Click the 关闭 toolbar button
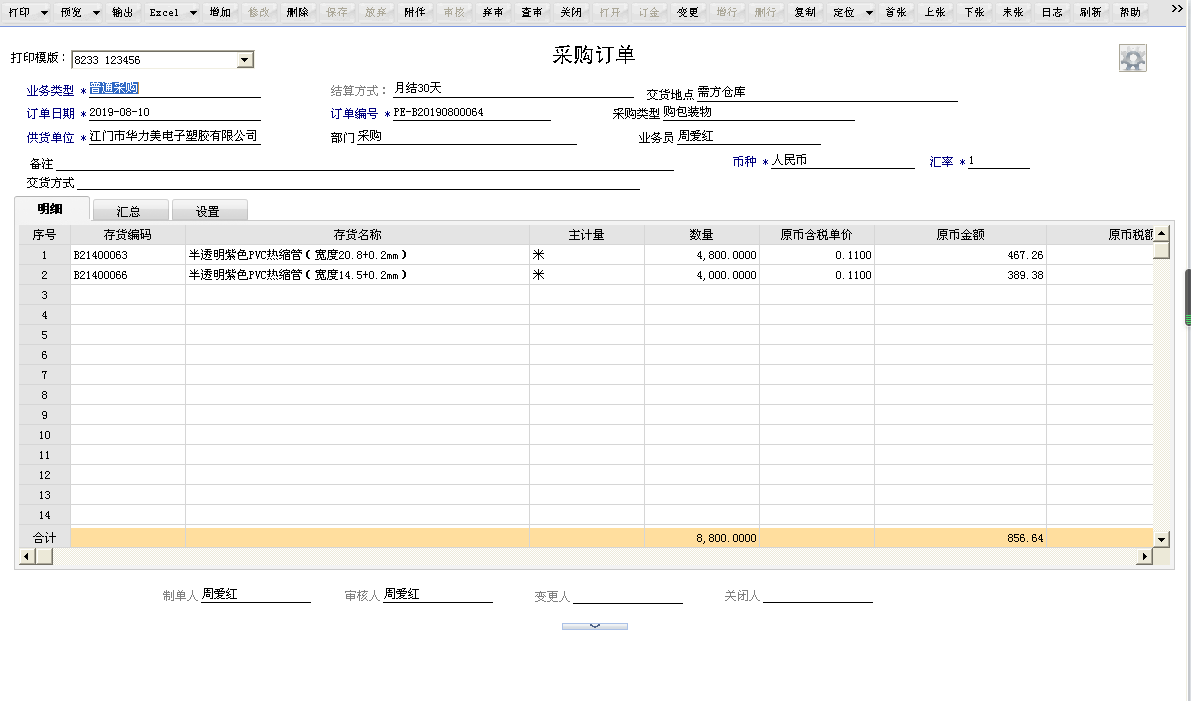 [571, 12]
